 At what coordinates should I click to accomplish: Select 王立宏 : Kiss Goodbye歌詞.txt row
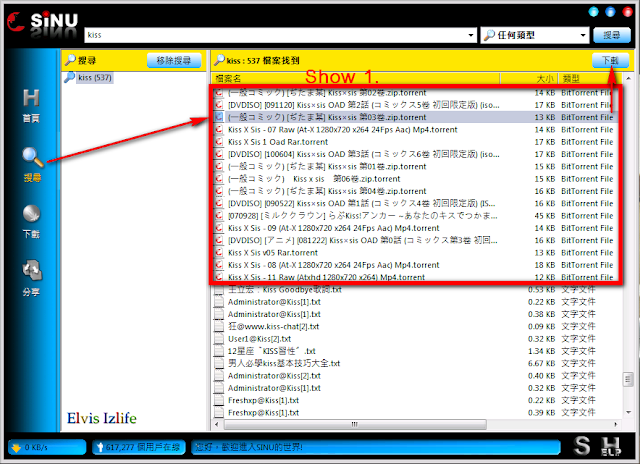[414, 290]
